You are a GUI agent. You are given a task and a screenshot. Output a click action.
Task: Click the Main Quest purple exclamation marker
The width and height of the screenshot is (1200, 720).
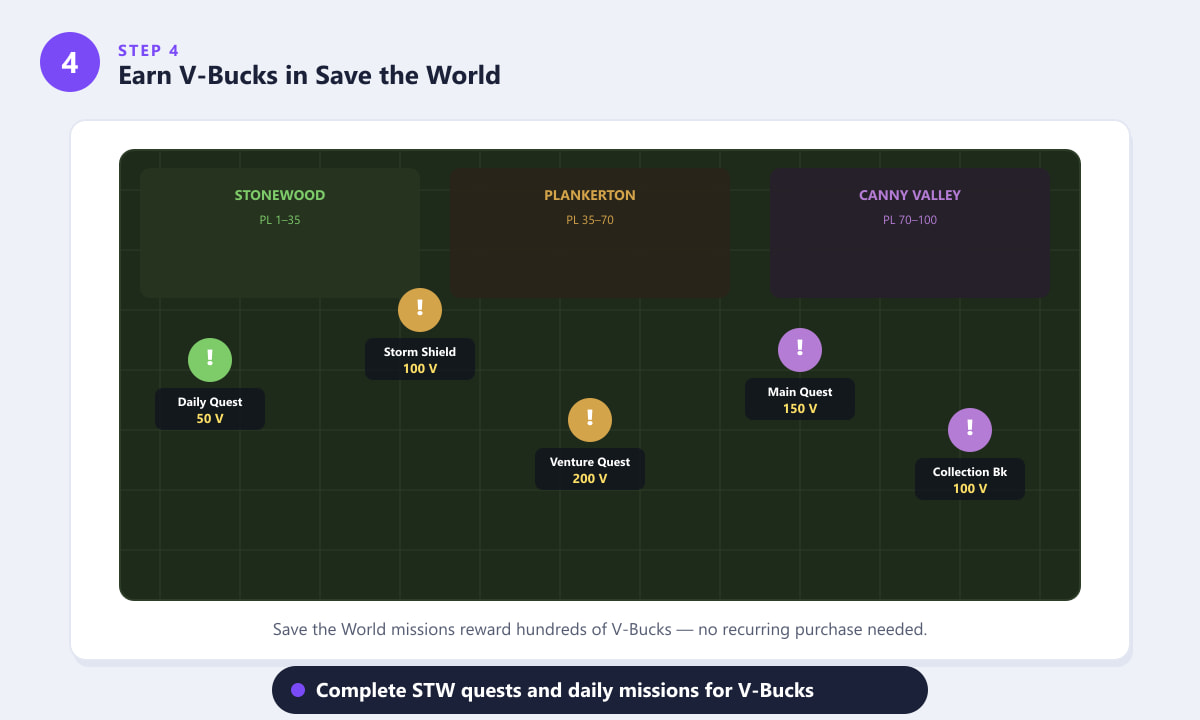800,350
